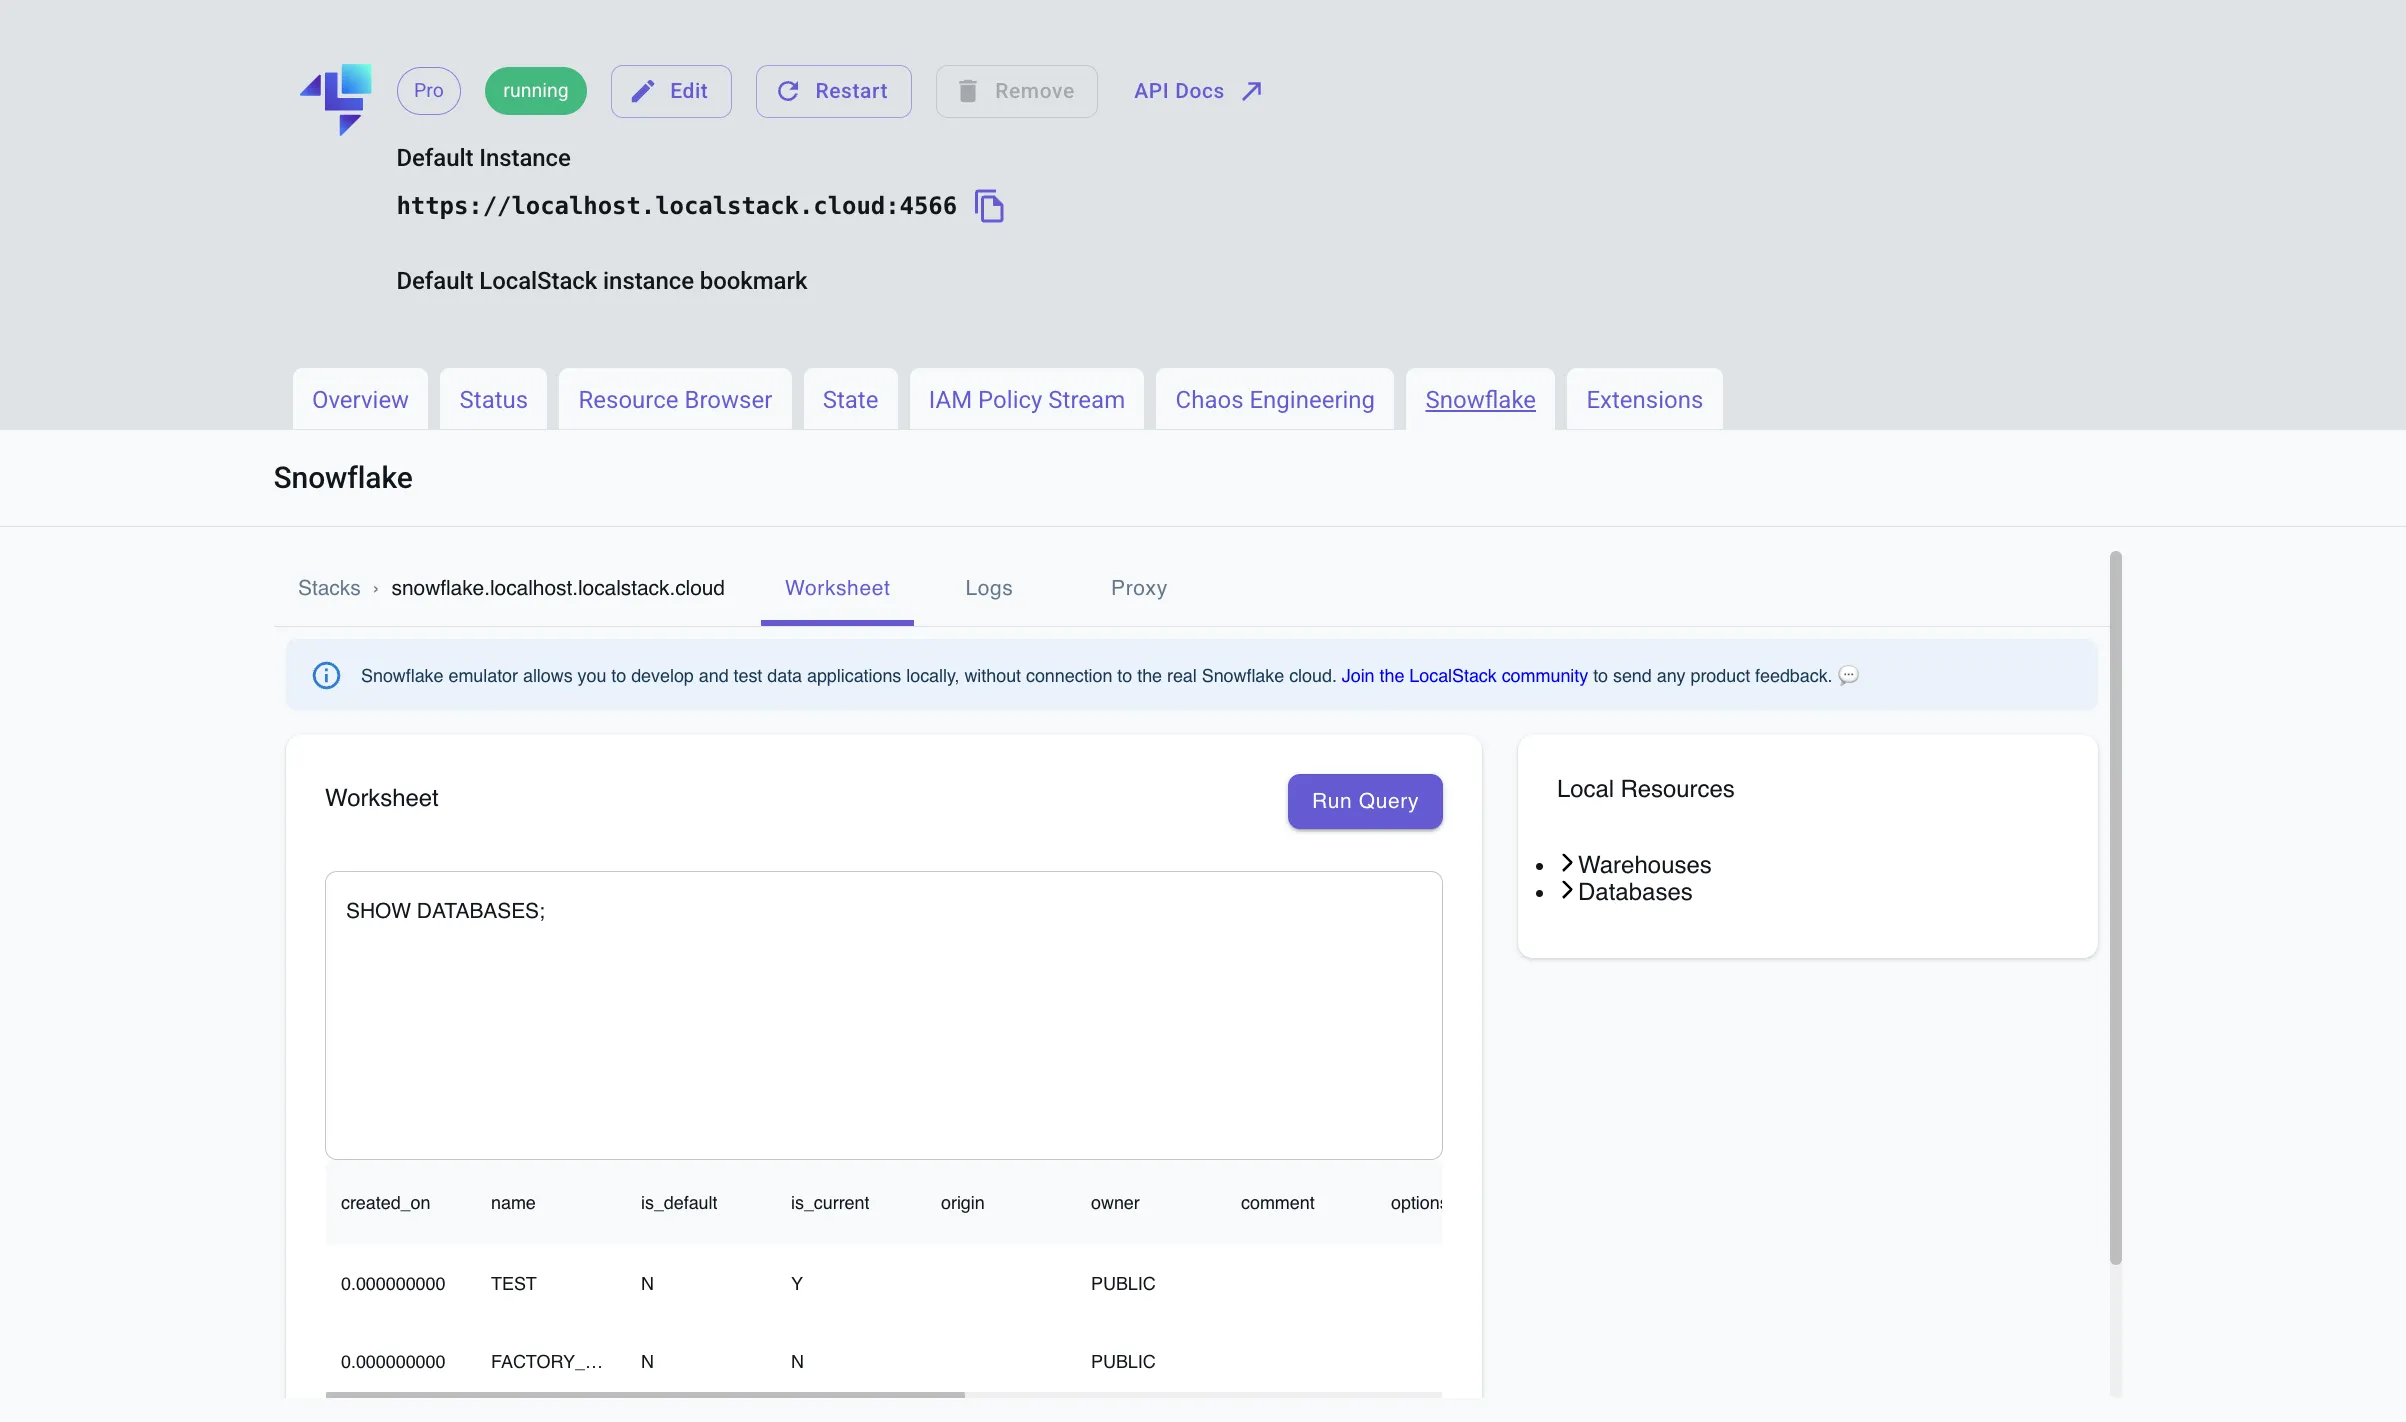Click the info icon in the Snowflake banner
The width and height of the screenshot is (2406, 1422).
tap(326, 675)
